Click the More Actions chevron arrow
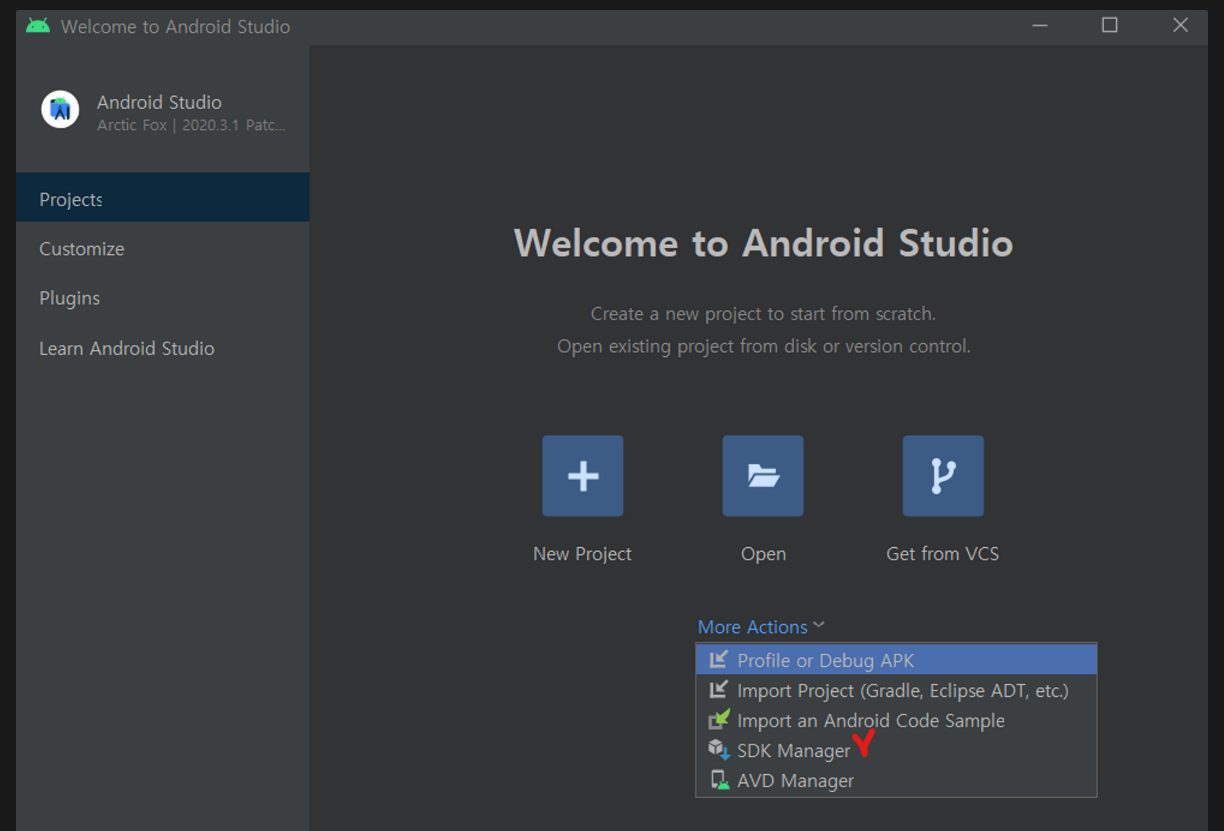This screenshot has height=831, width=1224. tap(819, 626)
